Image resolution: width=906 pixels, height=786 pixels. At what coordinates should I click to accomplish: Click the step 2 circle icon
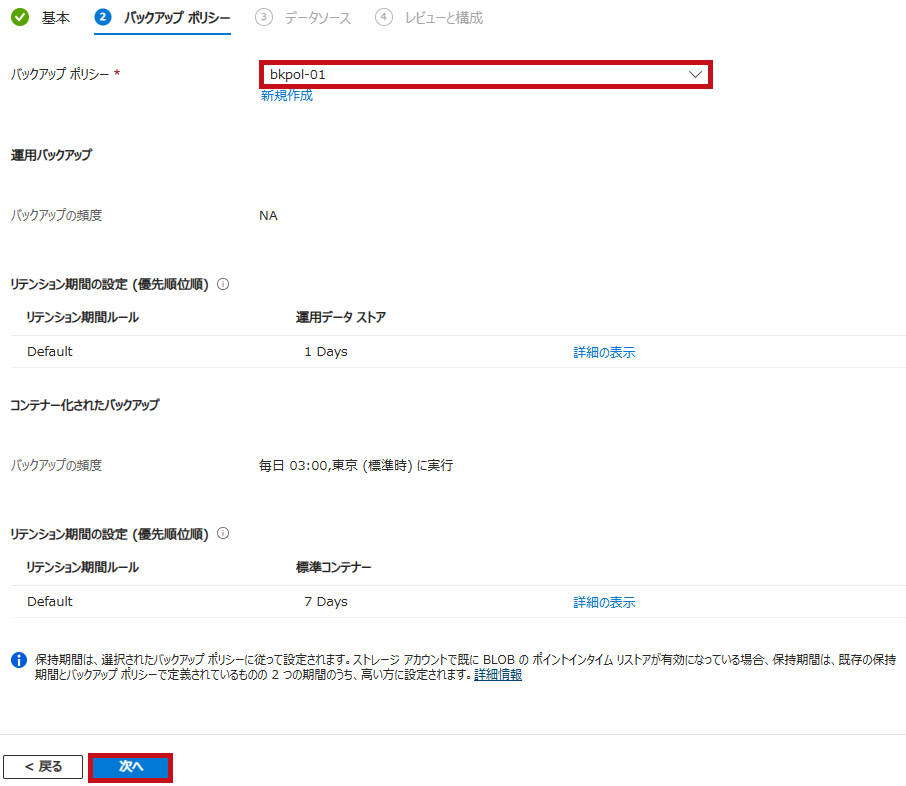[103, 17]
